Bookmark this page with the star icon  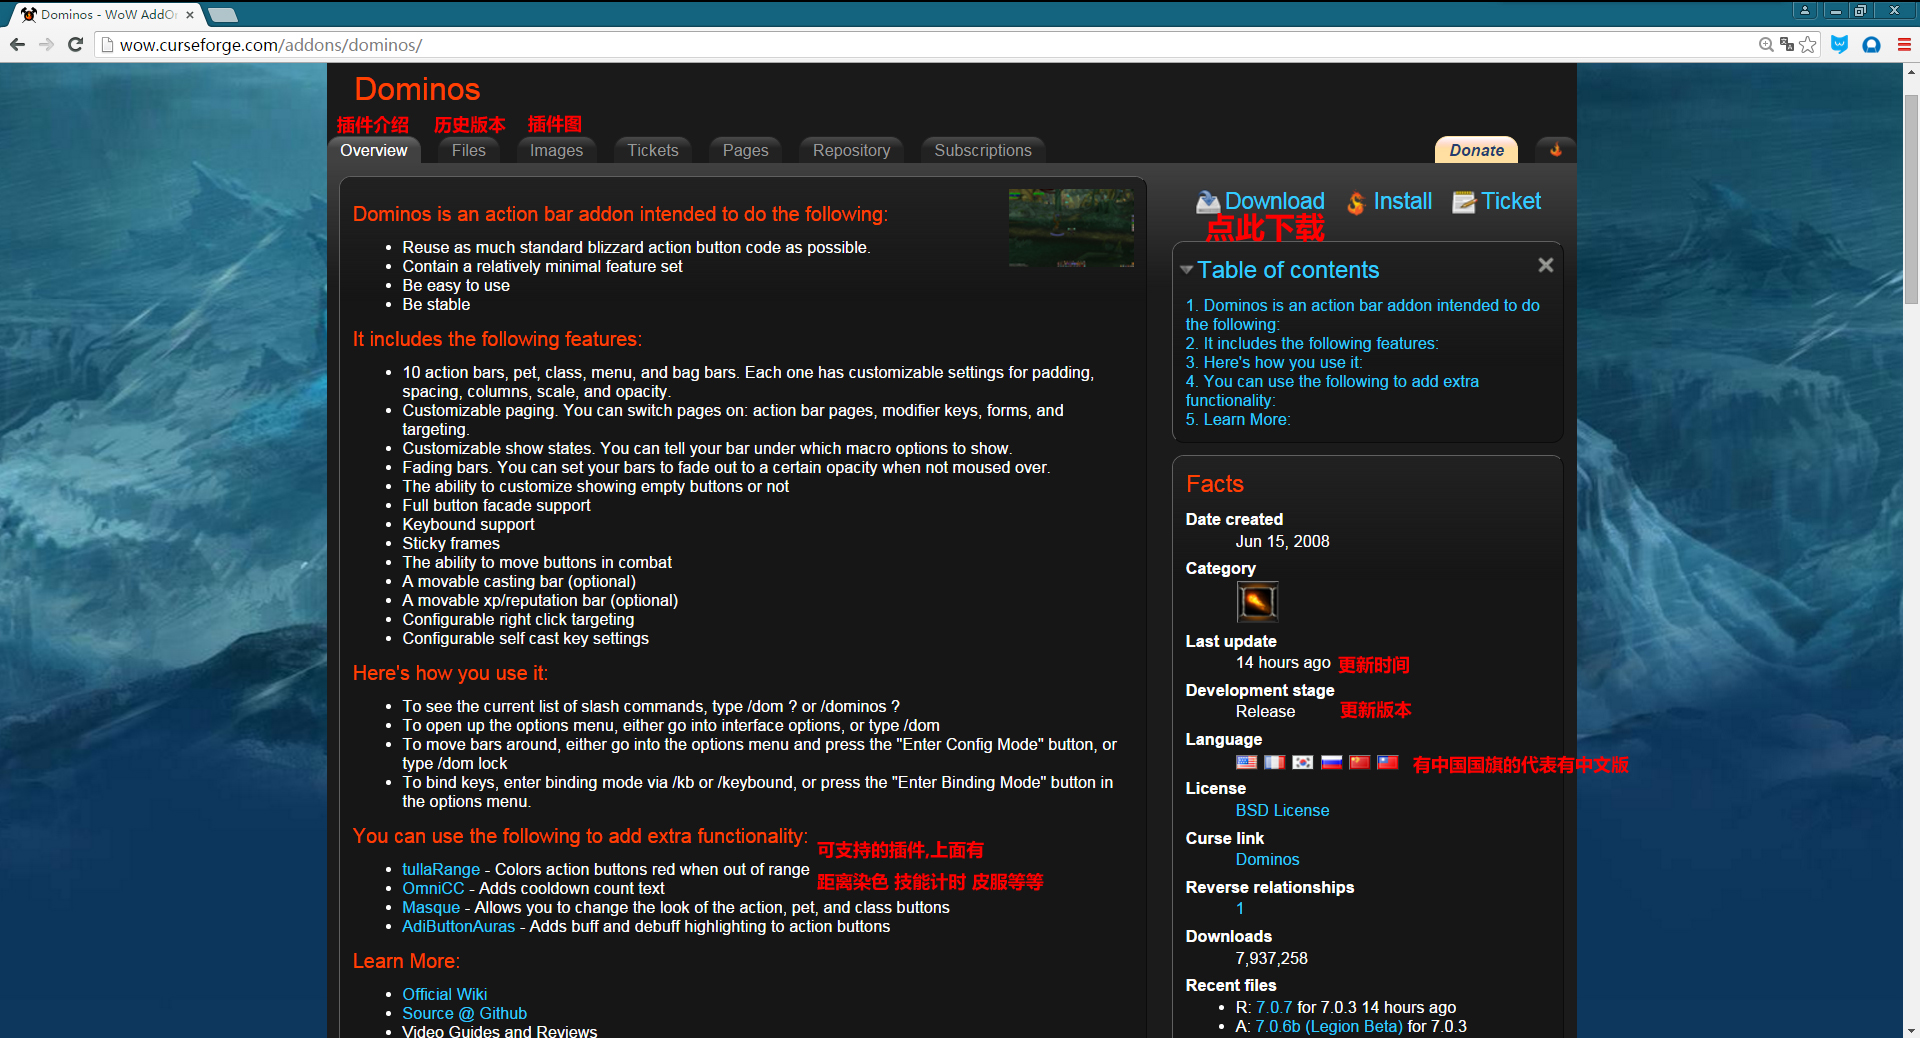coord(1808,45)
